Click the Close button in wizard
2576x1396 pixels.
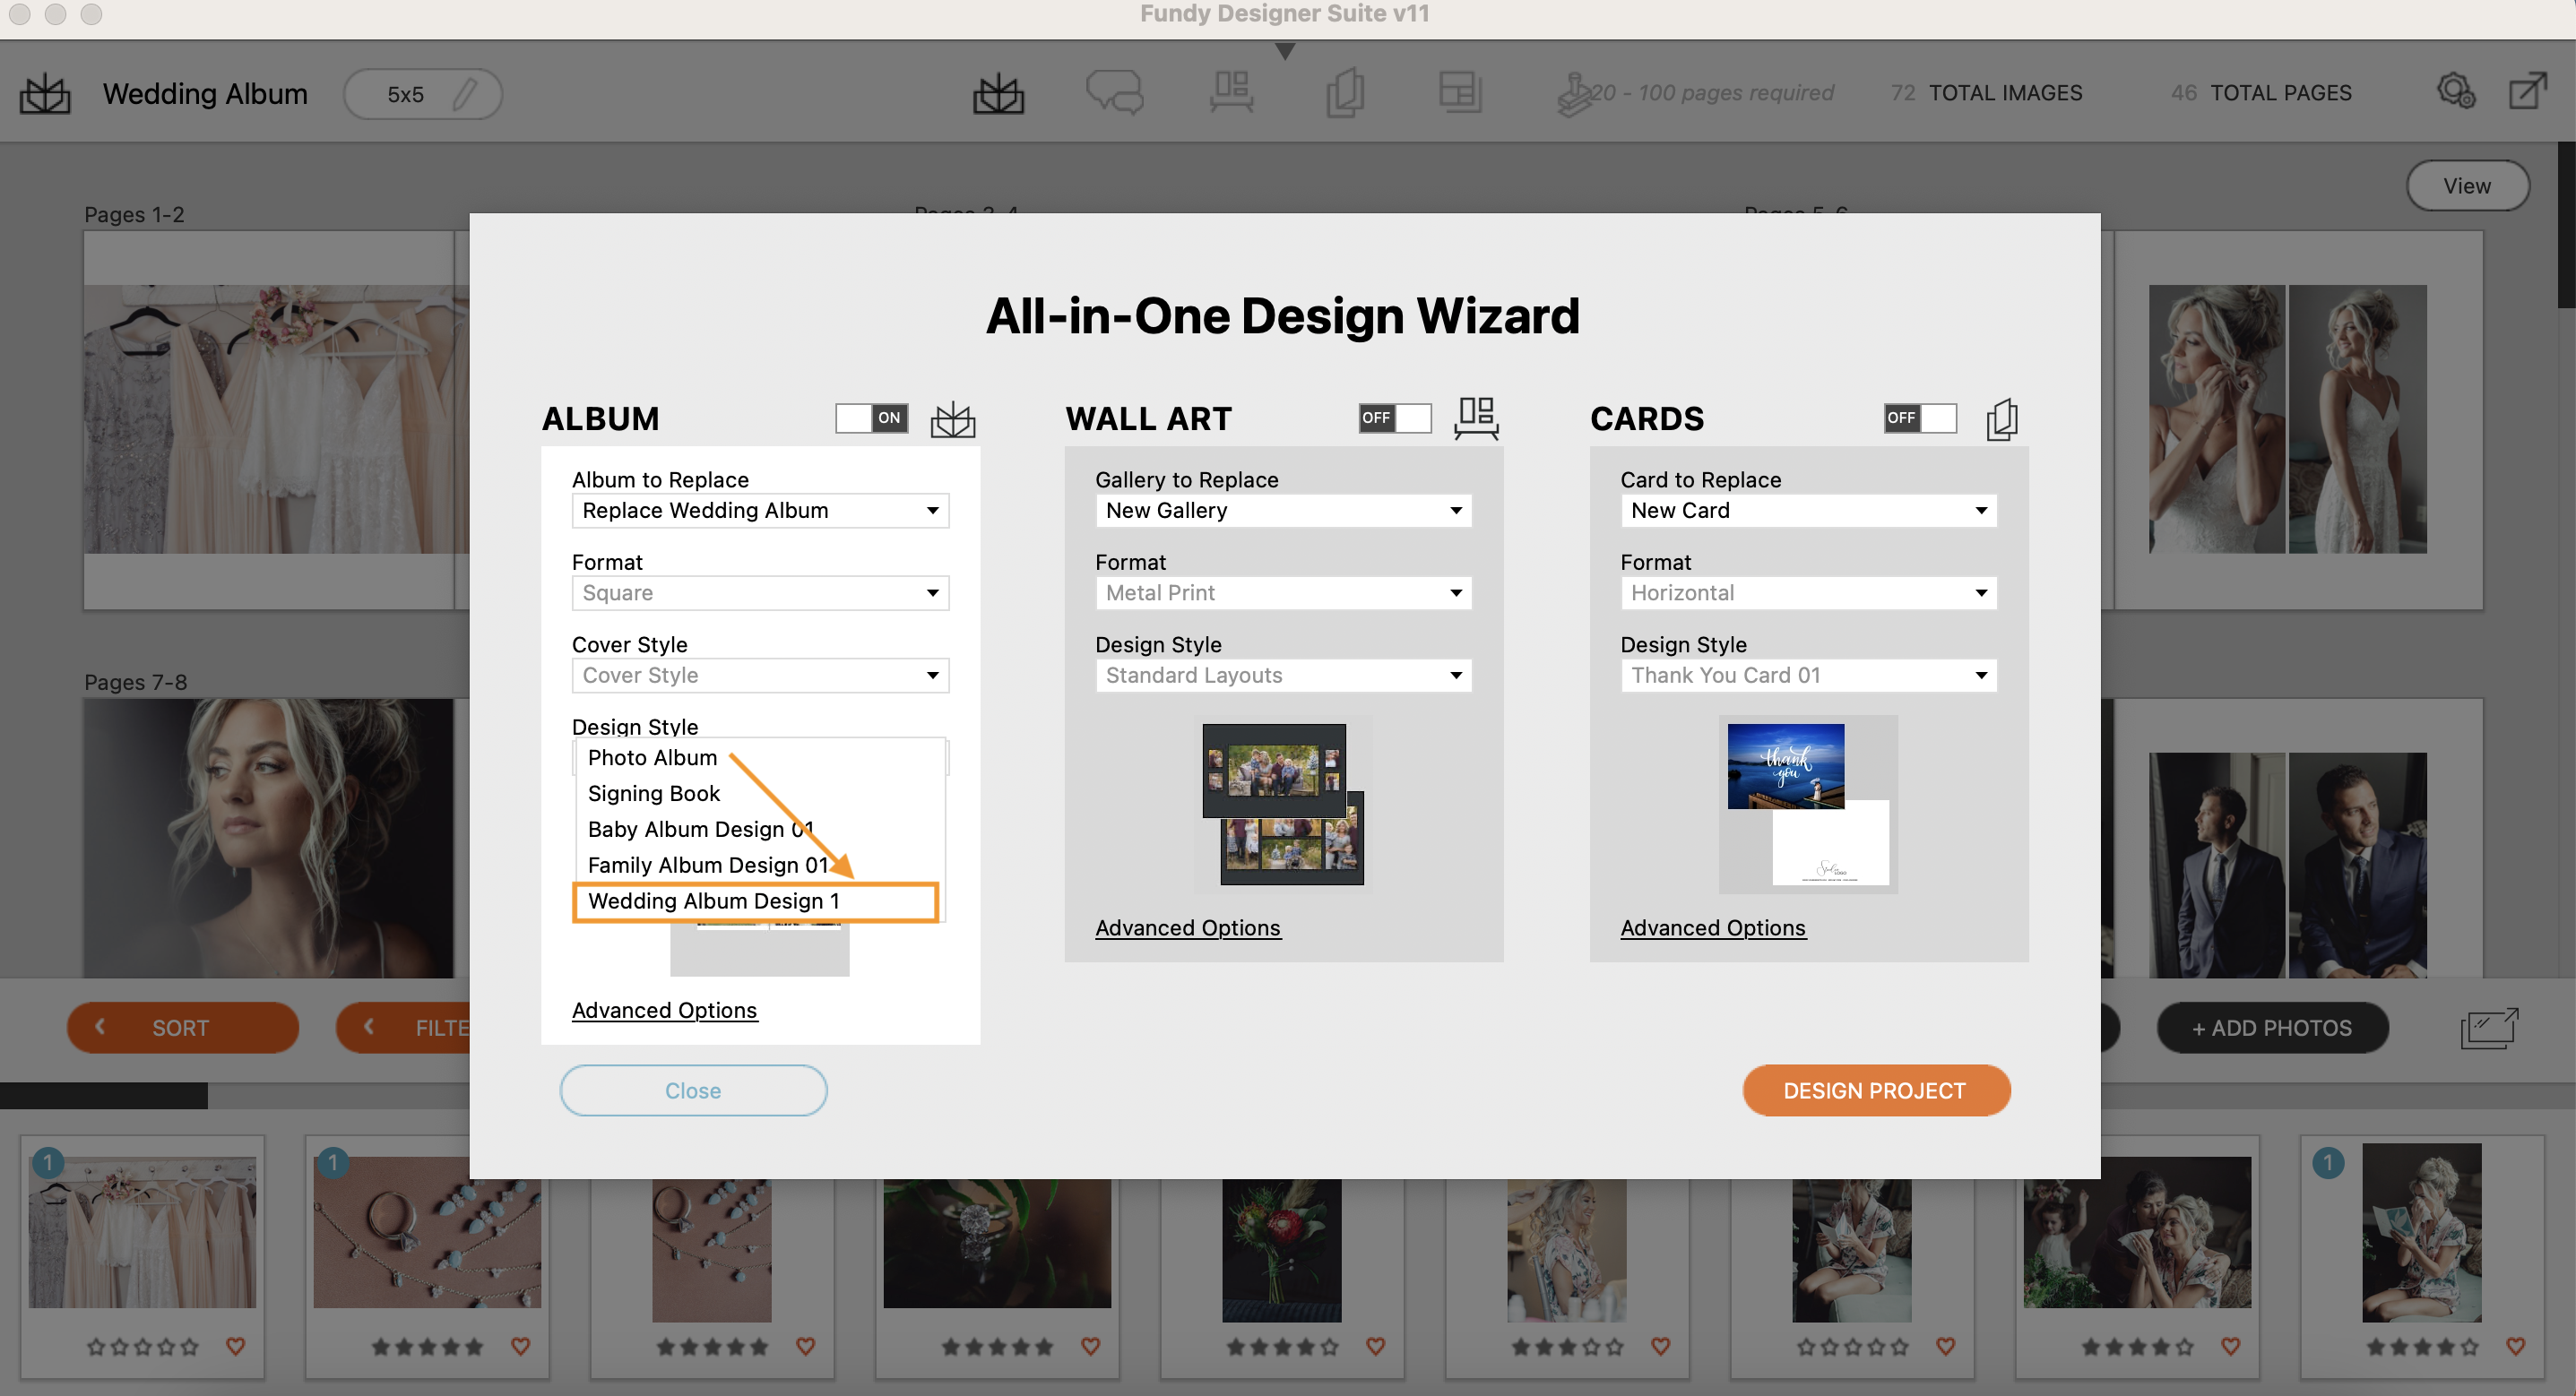coord(693,1091)
